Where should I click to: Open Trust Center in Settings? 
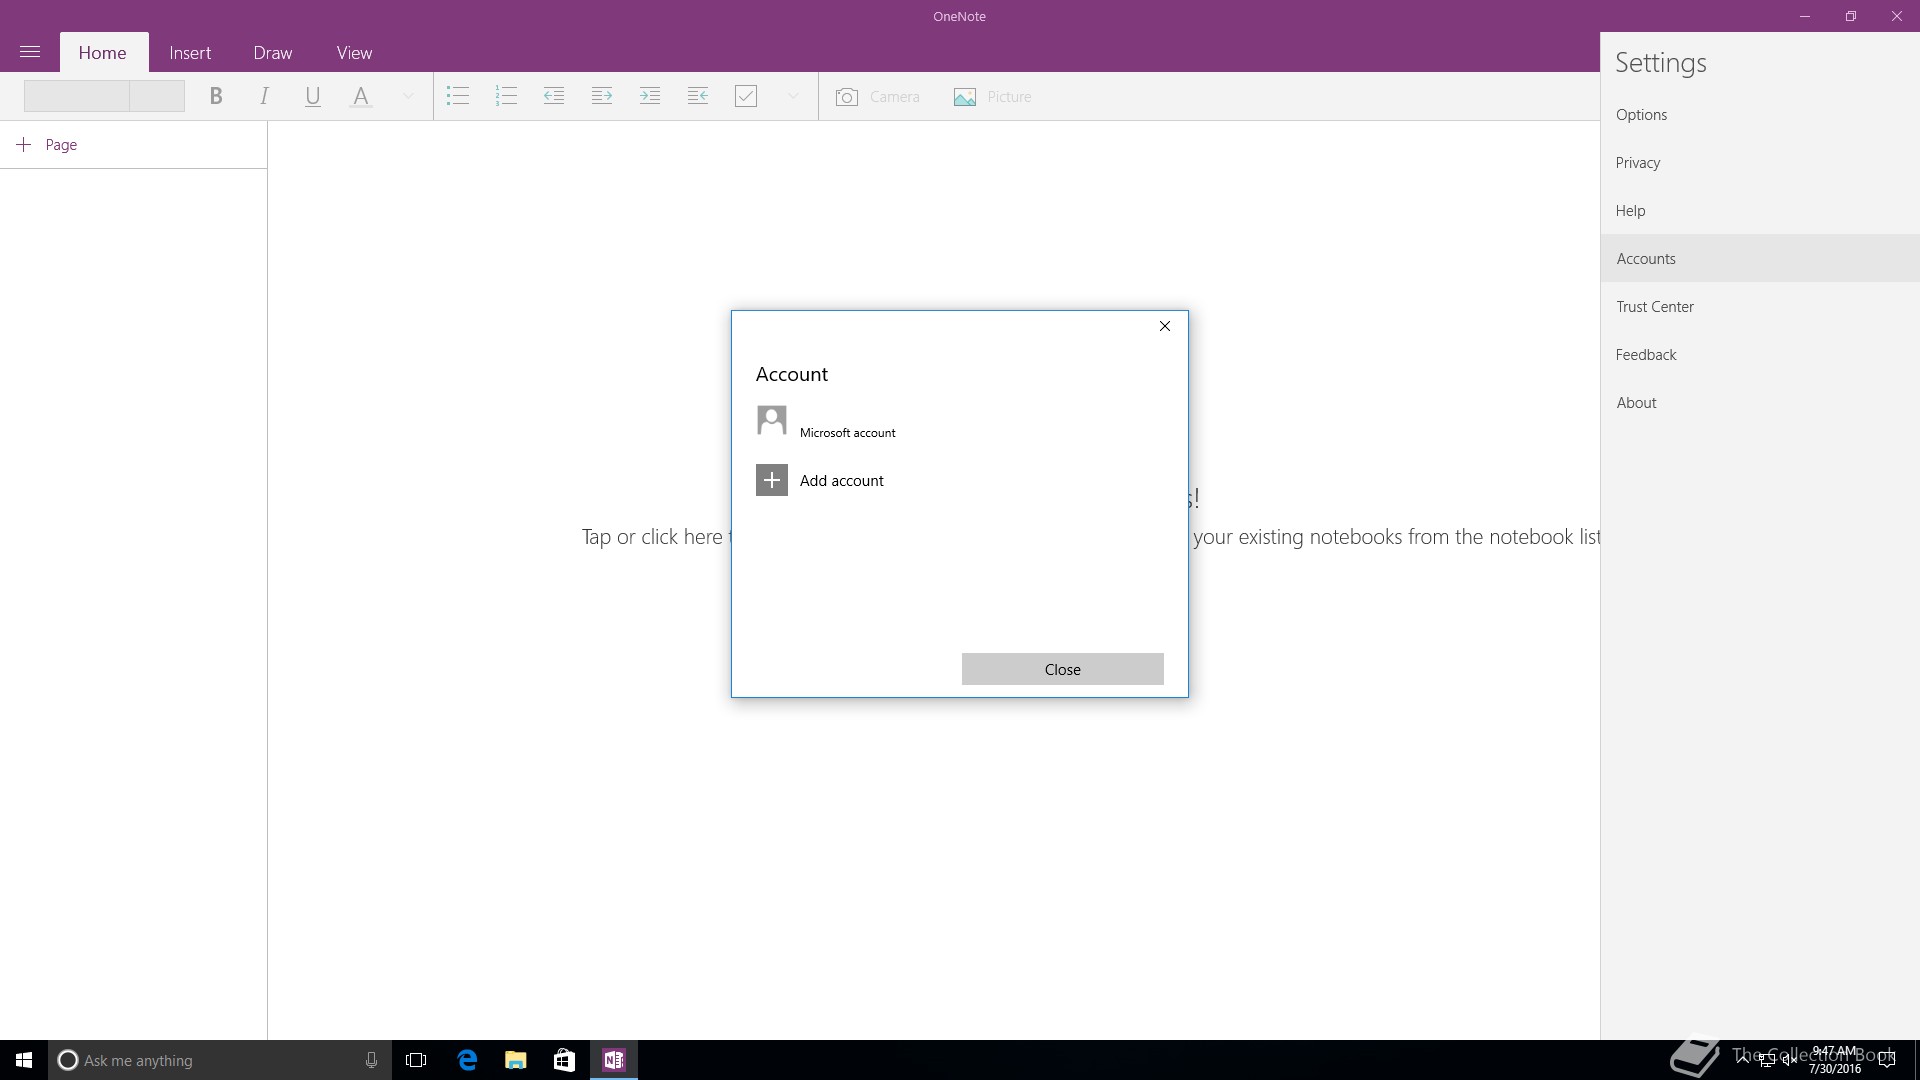1760,307
